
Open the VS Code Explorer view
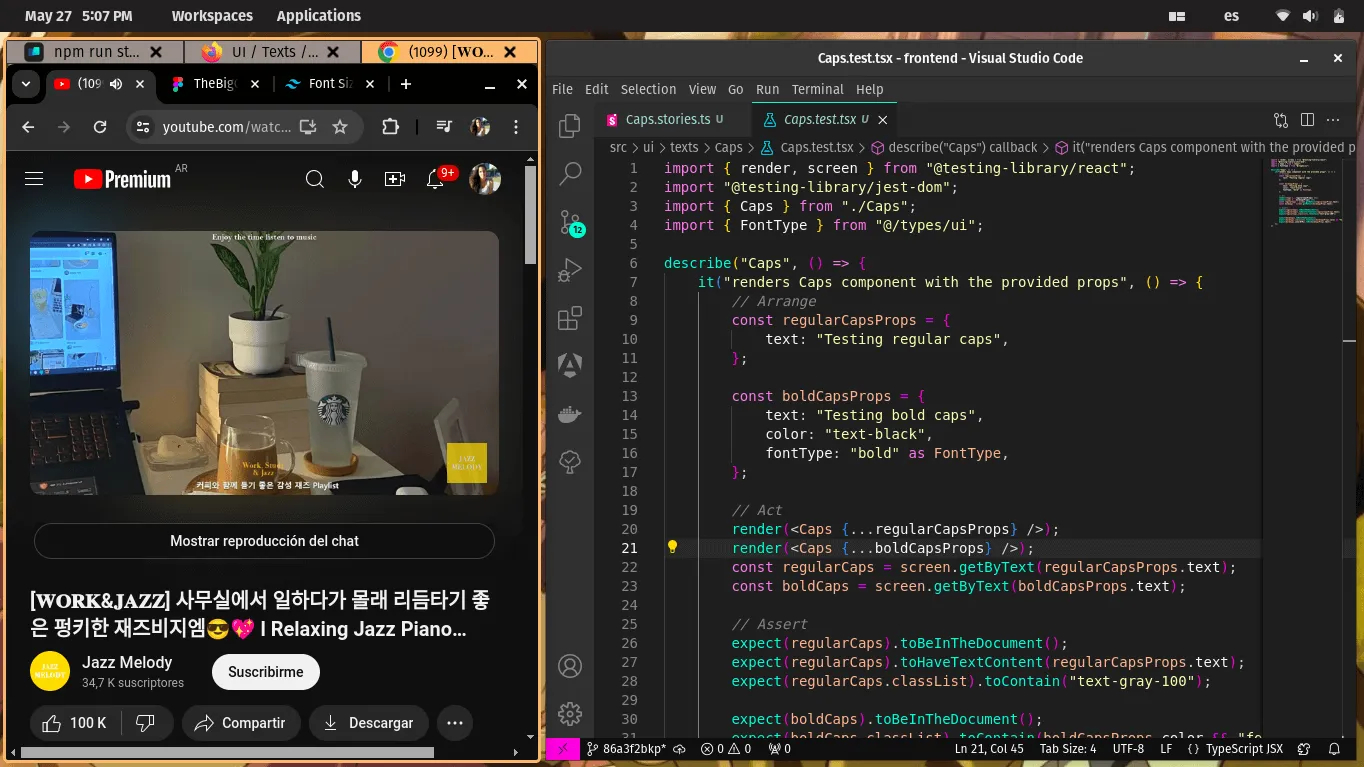[570, 126]
